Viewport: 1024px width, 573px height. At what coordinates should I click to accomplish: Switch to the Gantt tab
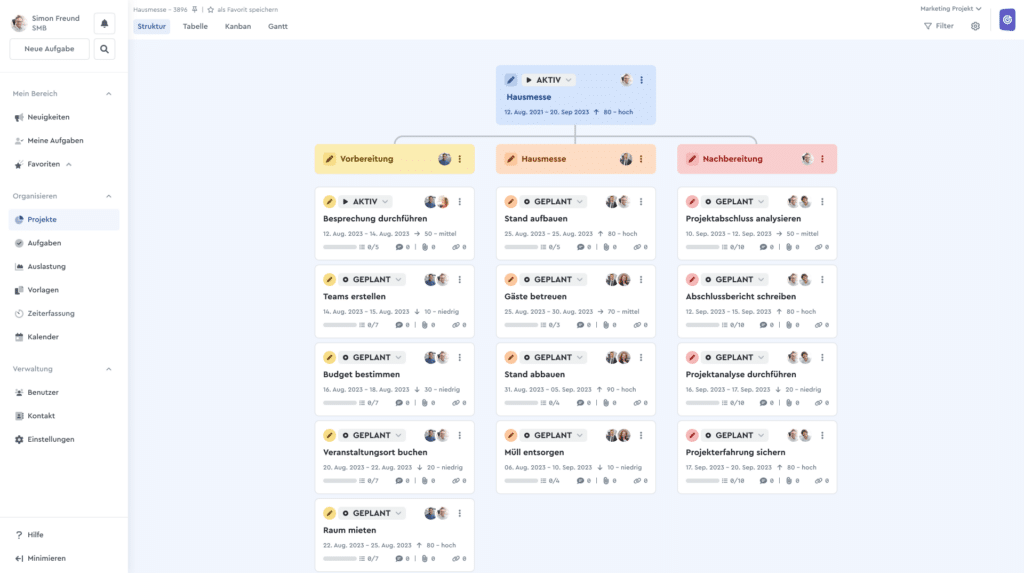278,26
